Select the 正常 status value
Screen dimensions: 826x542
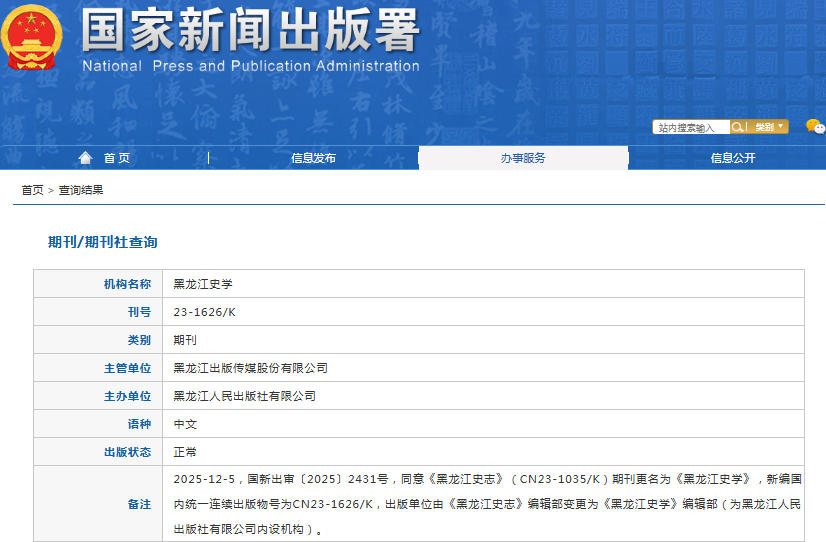click(185, 452)
